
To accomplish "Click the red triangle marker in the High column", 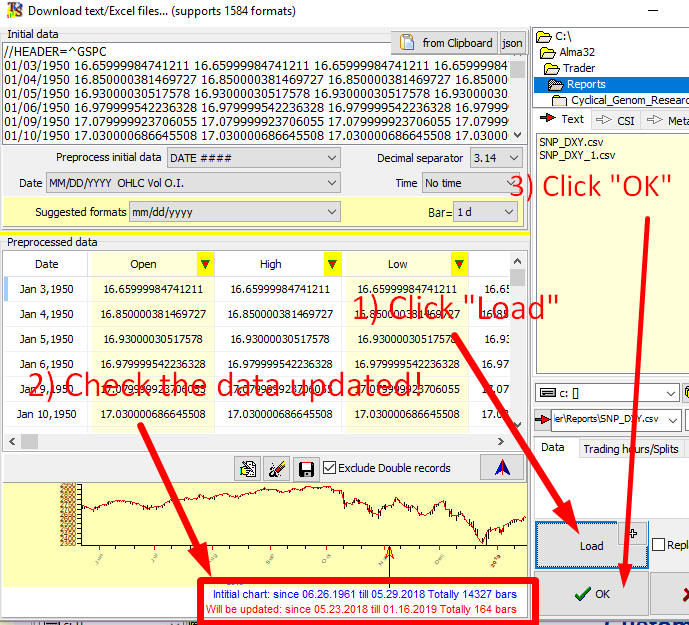I will 332,264.
